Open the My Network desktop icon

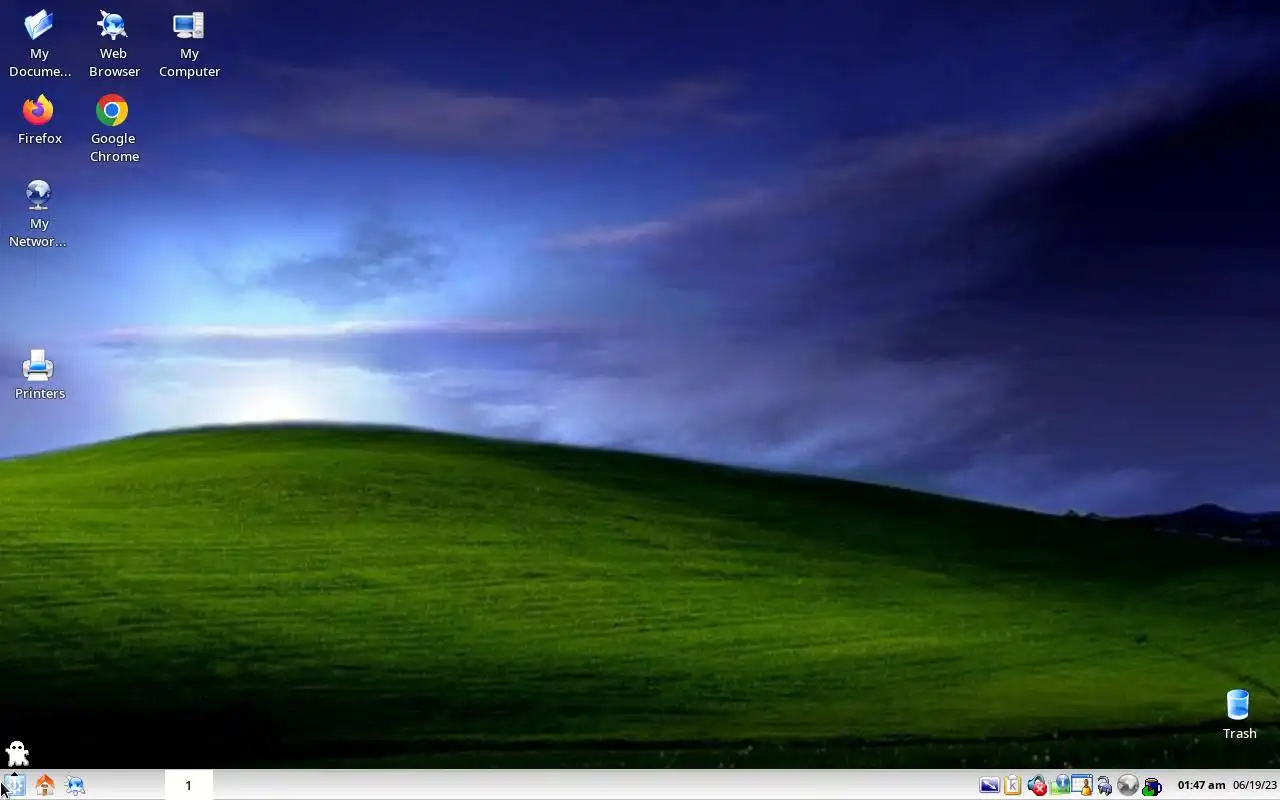(x=39, y=214)
